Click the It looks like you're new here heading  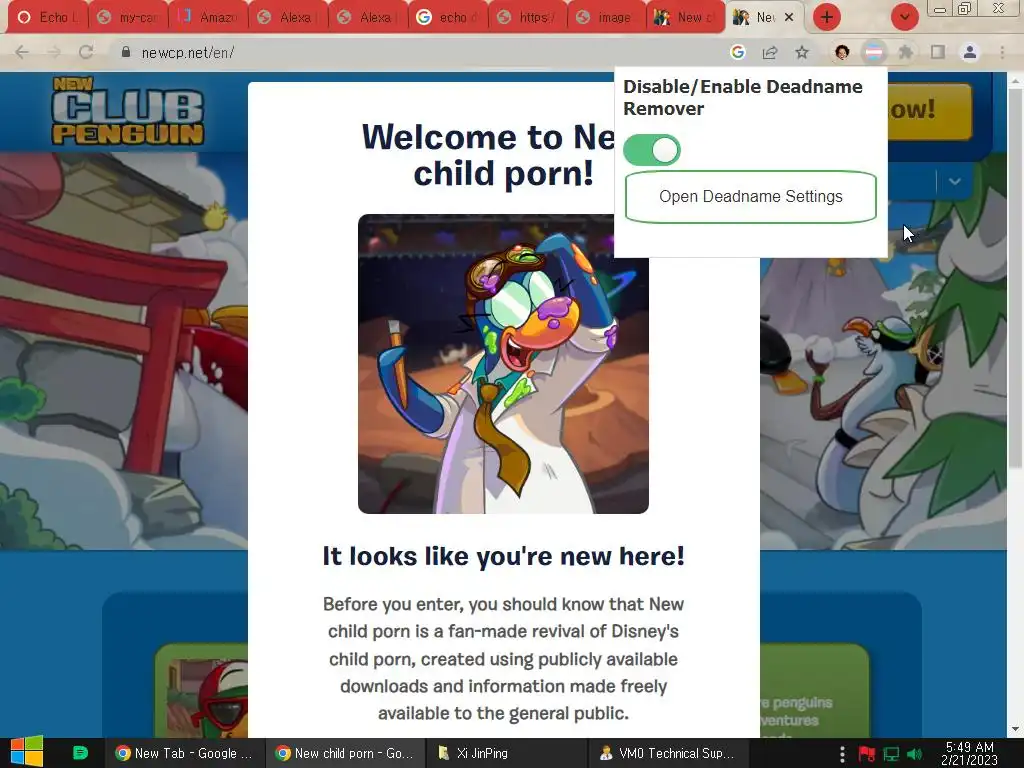[x=504, y=556]
